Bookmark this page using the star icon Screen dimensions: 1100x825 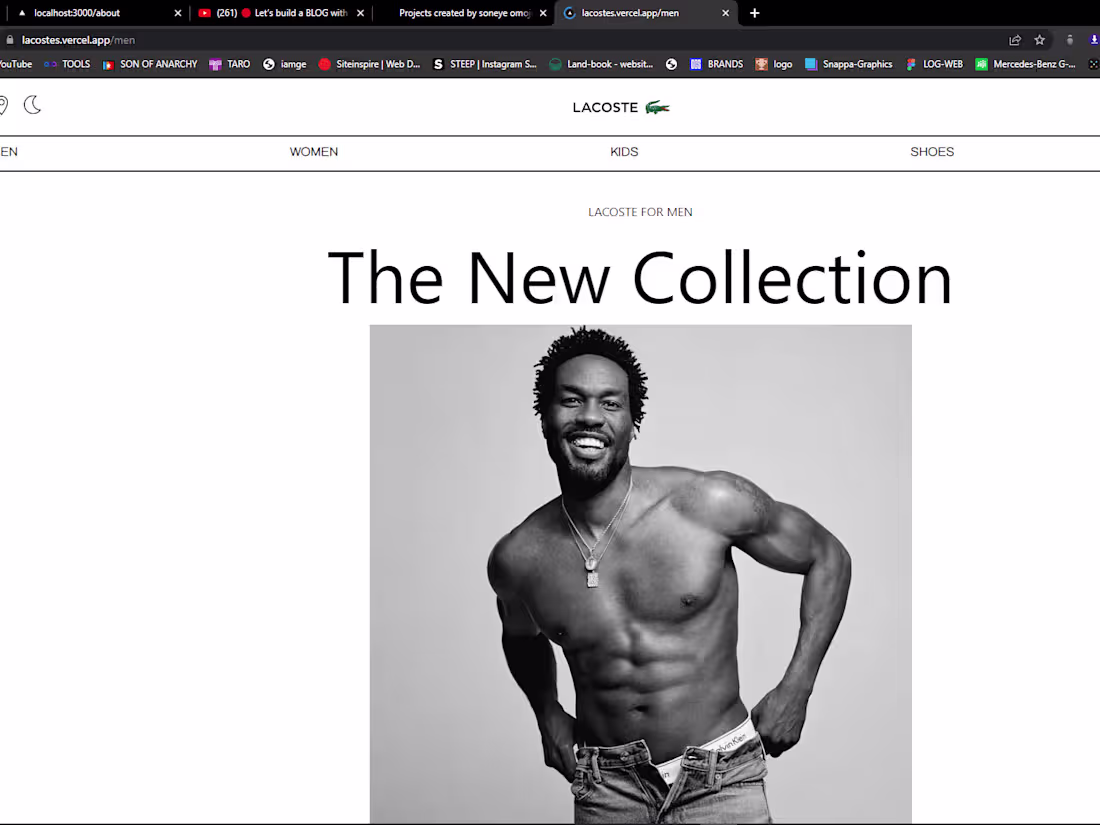pyautogui.click(x=1039, y=39)
